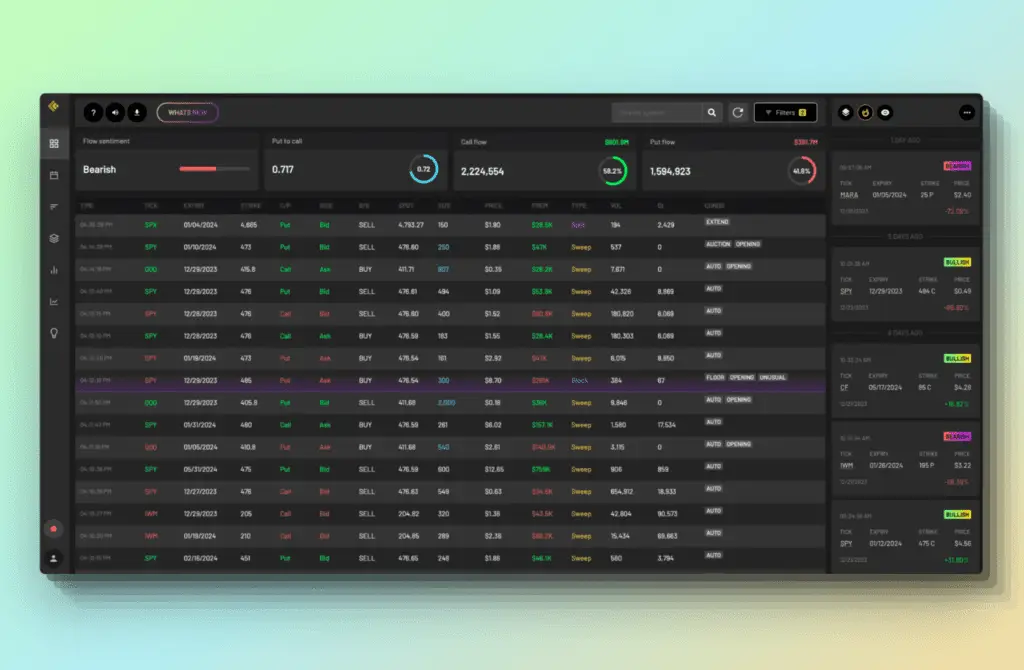1024x670 pixels.
Task: Open the Filters dropdown
Action: (x=786, y=113)
